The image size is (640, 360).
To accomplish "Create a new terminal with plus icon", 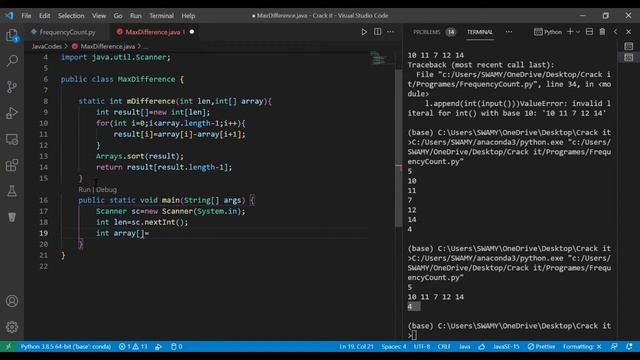I will 570,32.
